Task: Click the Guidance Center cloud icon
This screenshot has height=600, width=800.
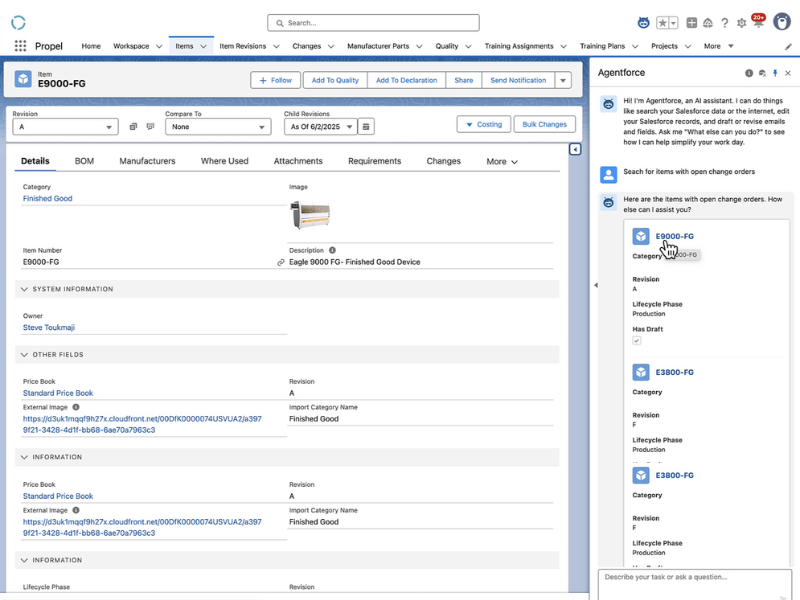Action: [708, 23]
